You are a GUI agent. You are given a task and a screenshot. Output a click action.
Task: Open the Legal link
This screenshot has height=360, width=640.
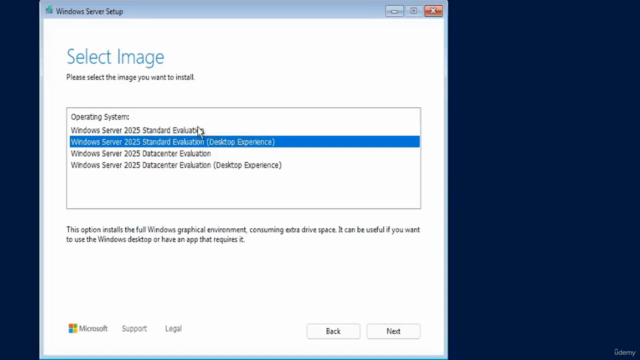[x=173, y=329]
